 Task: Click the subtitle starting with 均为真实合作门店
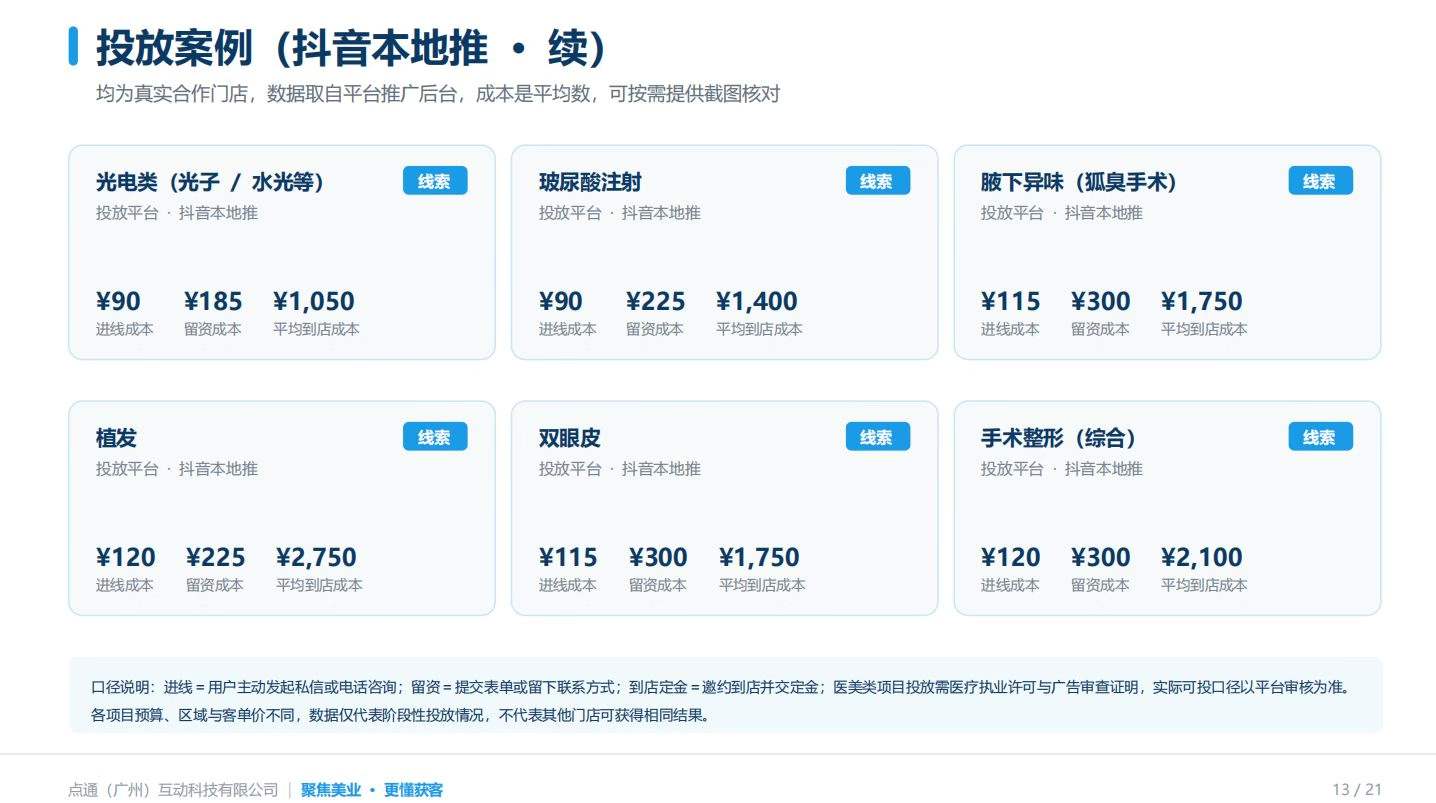click(x=438, y=94)
